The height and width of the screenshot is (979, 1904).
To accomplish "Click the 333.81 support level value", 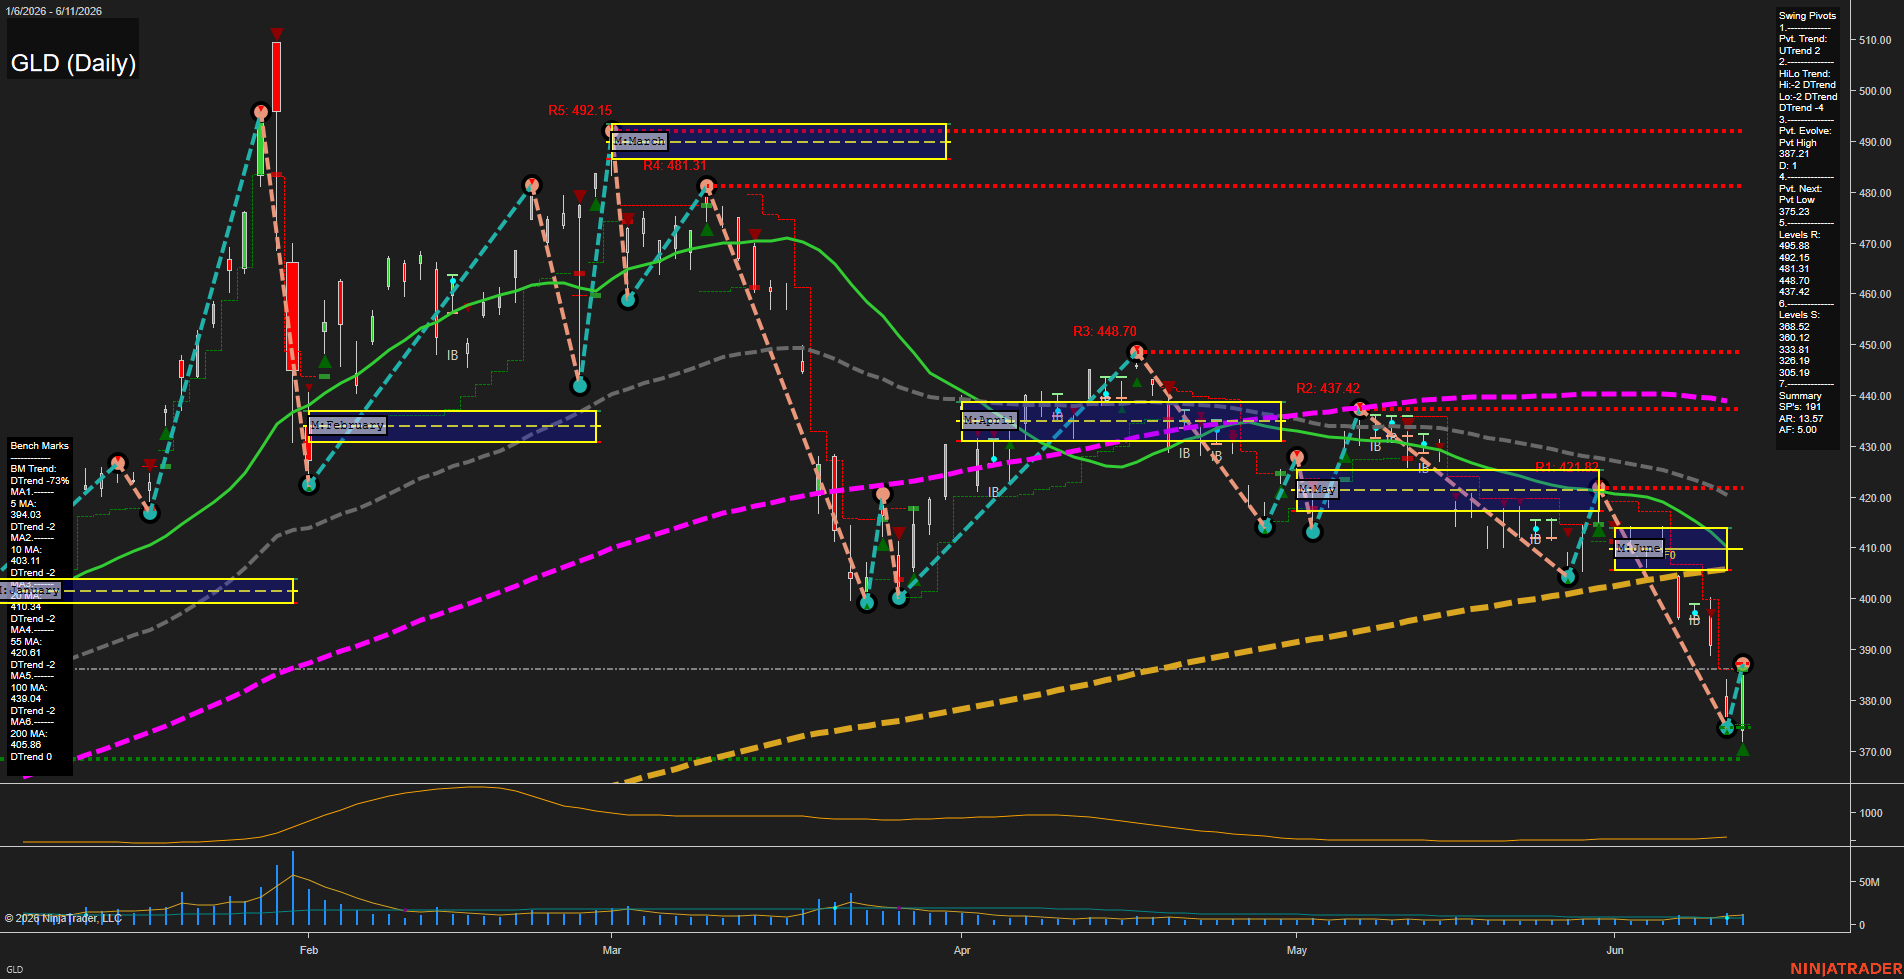I will (1794, 350).
